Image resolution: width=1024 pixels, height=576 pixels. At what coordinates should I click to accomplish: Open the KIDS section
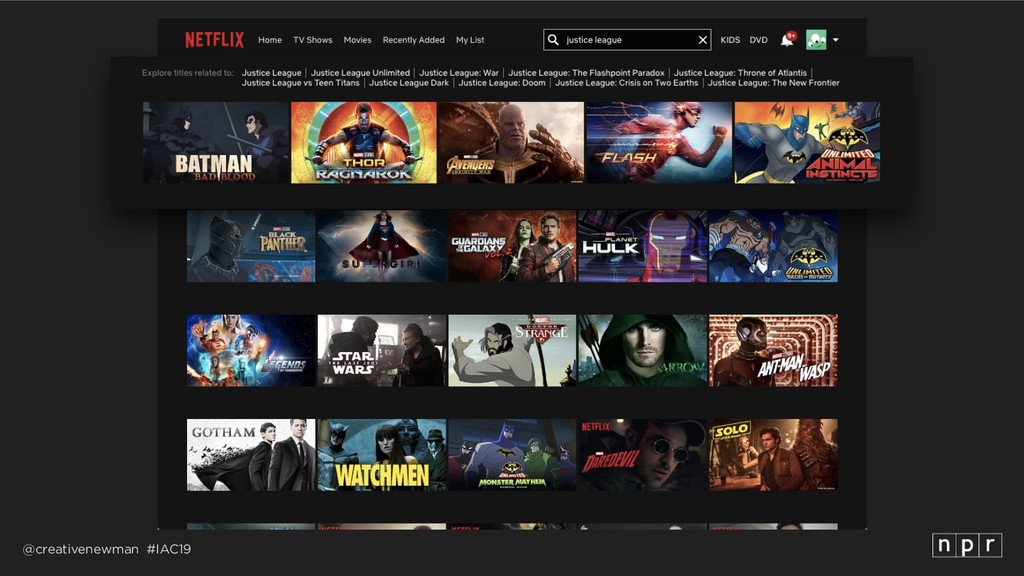point(730,40)
